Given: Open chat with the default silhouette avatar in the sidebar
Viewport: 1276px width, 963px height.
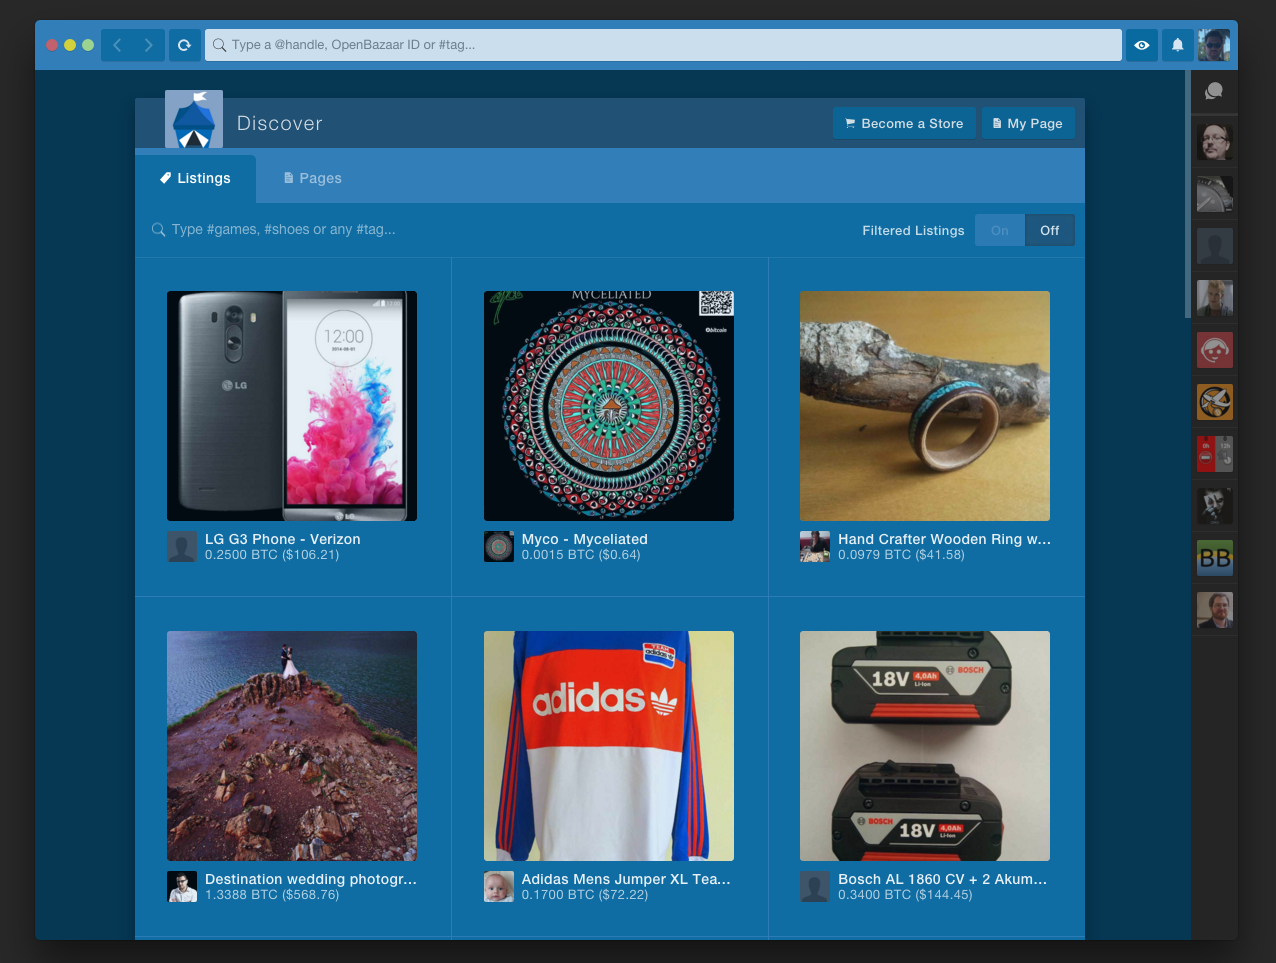Looking at the screenshot, I should pos(1215,246).
